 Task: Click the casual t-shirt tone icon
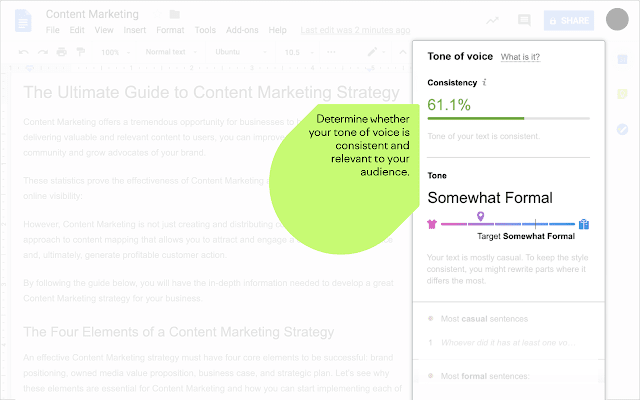tap(433, 224)
